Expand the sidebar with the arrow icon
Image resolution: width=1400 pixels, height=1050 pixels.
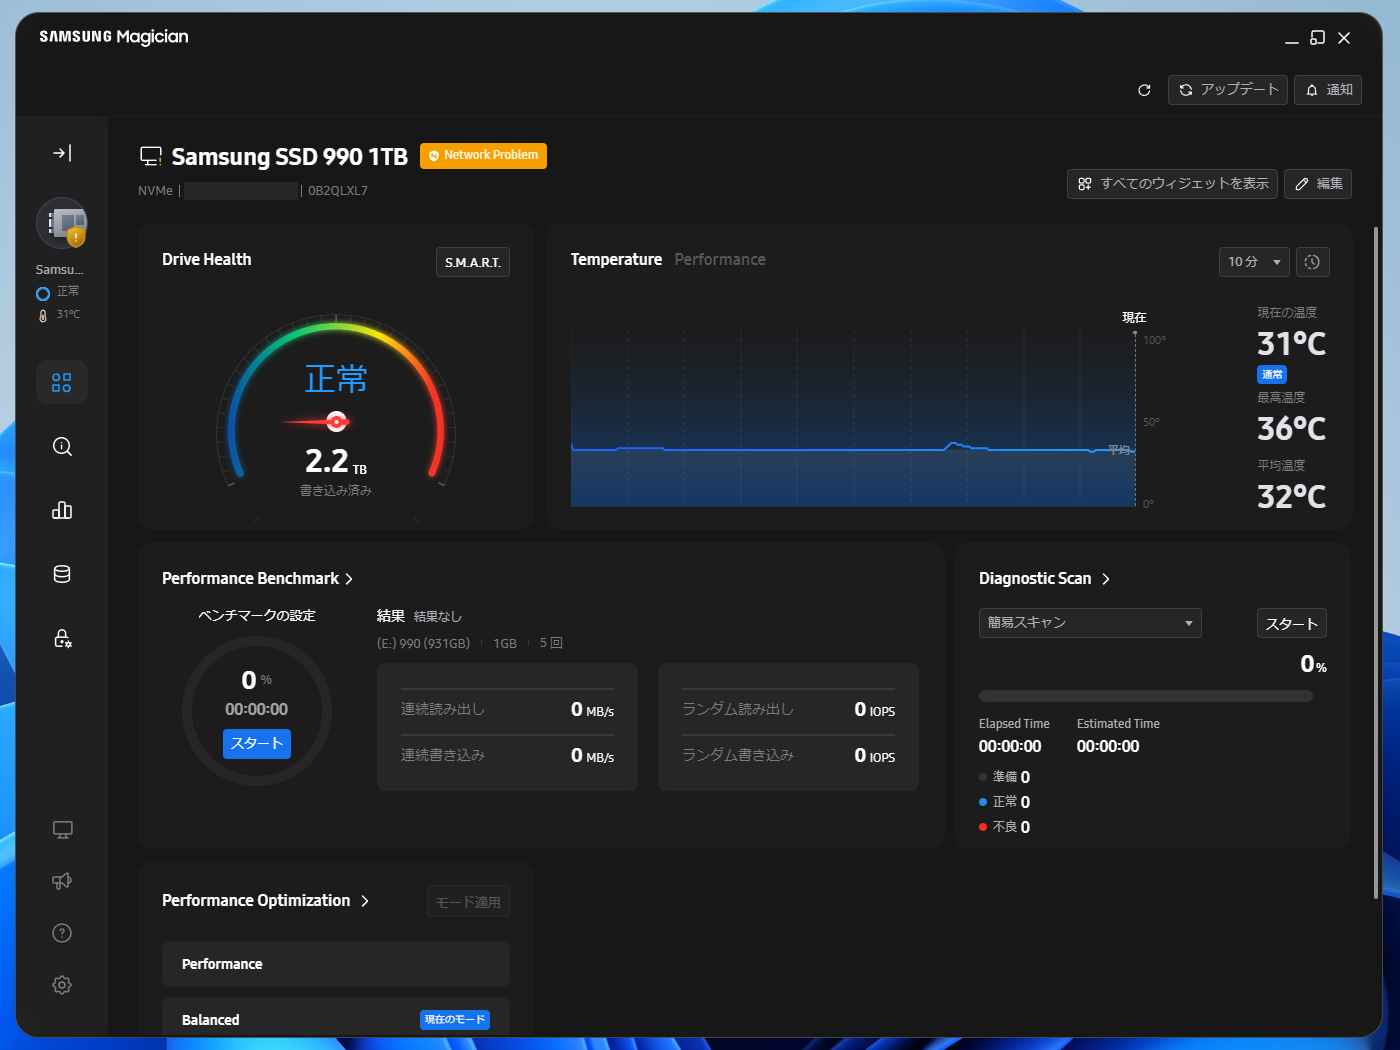[62, 153]
